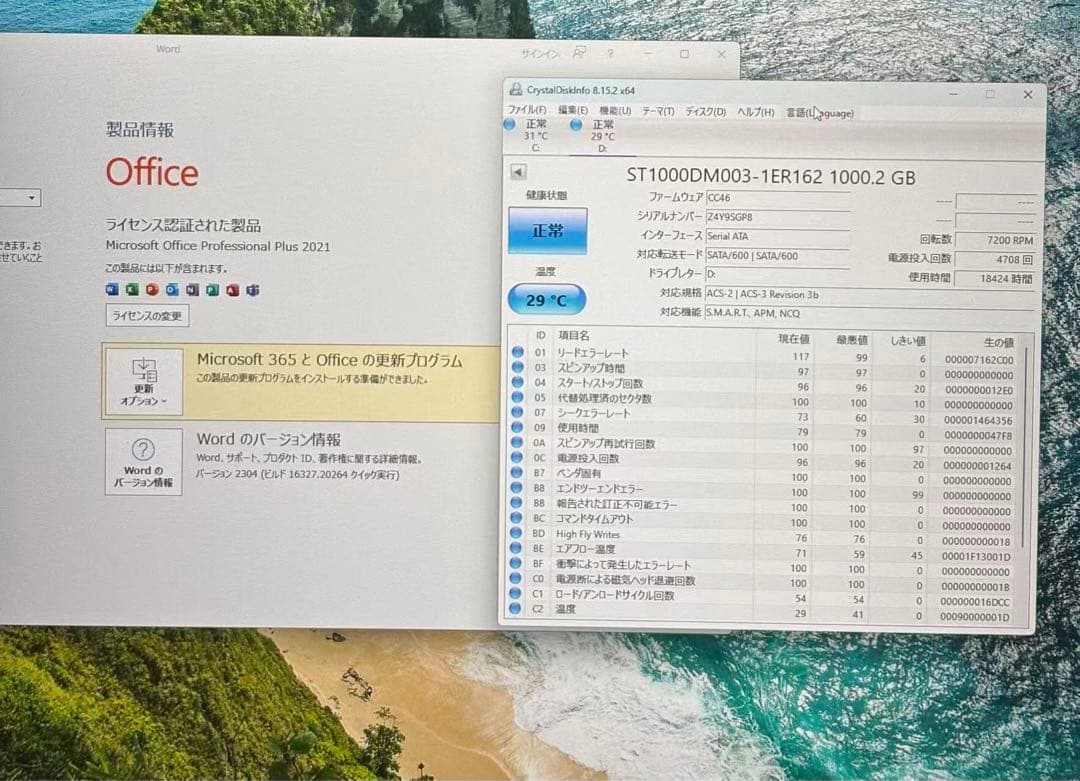The height and width of the screenshot is (781, 1080).
Task: Click the blue 正常 health status box
Action: tap(547, 231)
